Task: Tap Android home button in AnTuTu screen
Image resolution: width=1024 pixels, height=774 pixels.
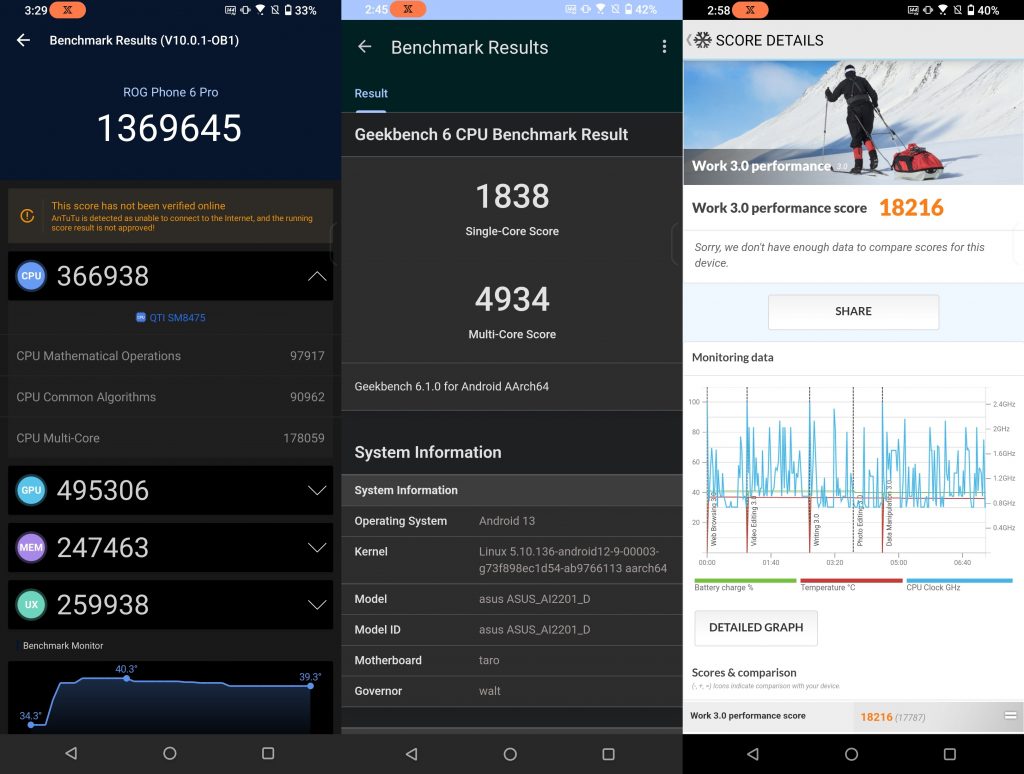Action: tap(170, 753)
